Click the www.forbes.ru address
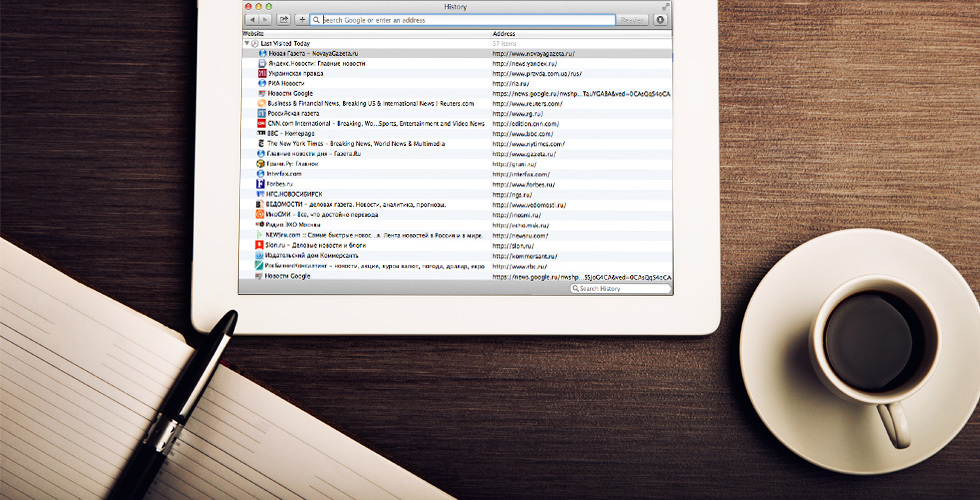The height and width of the screenshot is (500, 980). [524, 184]
